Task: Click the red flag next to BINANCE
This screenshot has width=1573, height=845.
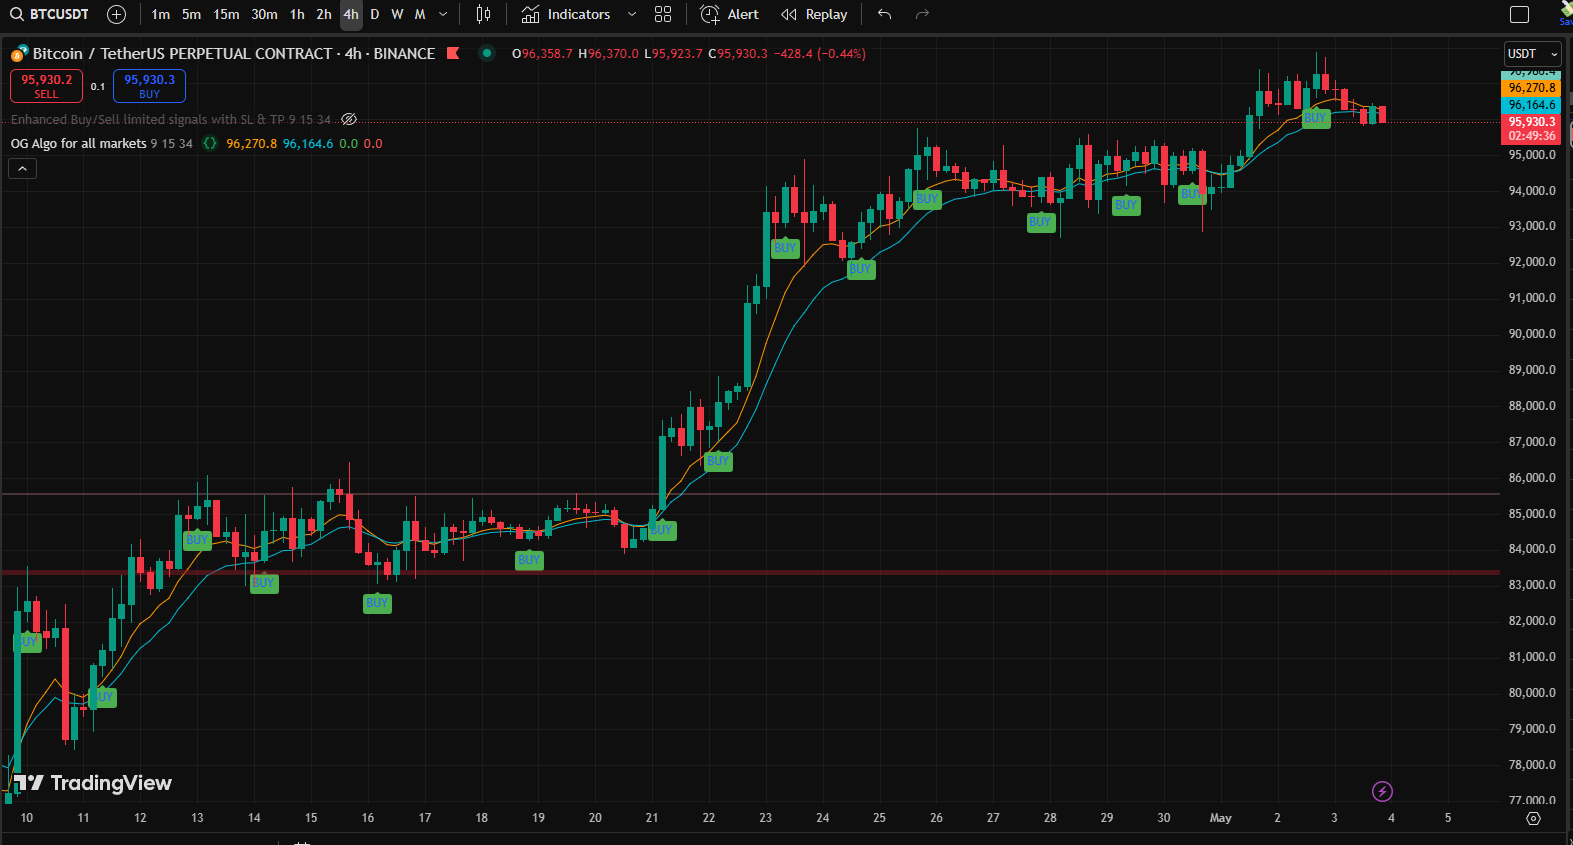Action: tap(453, 53)
